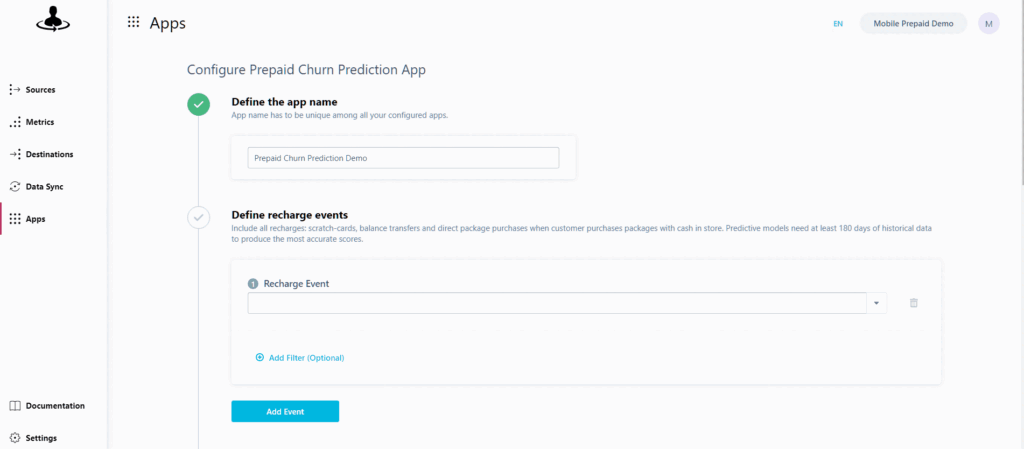Expand the Recharge Event dropdown arrow
The width and height of the screenshot is (1024, 449).
click(x=876, y=303)
